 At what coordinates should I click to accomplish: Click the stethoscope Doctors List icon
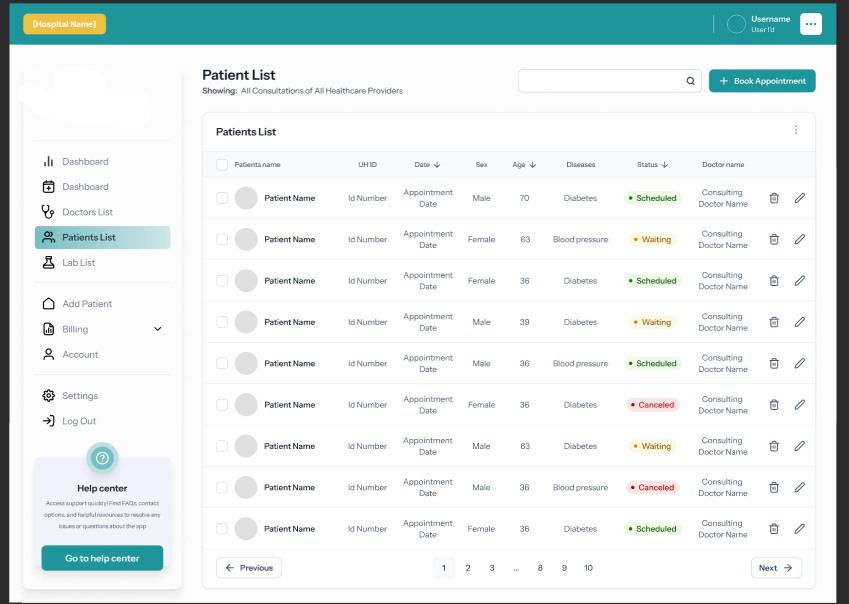click(48, 212)
